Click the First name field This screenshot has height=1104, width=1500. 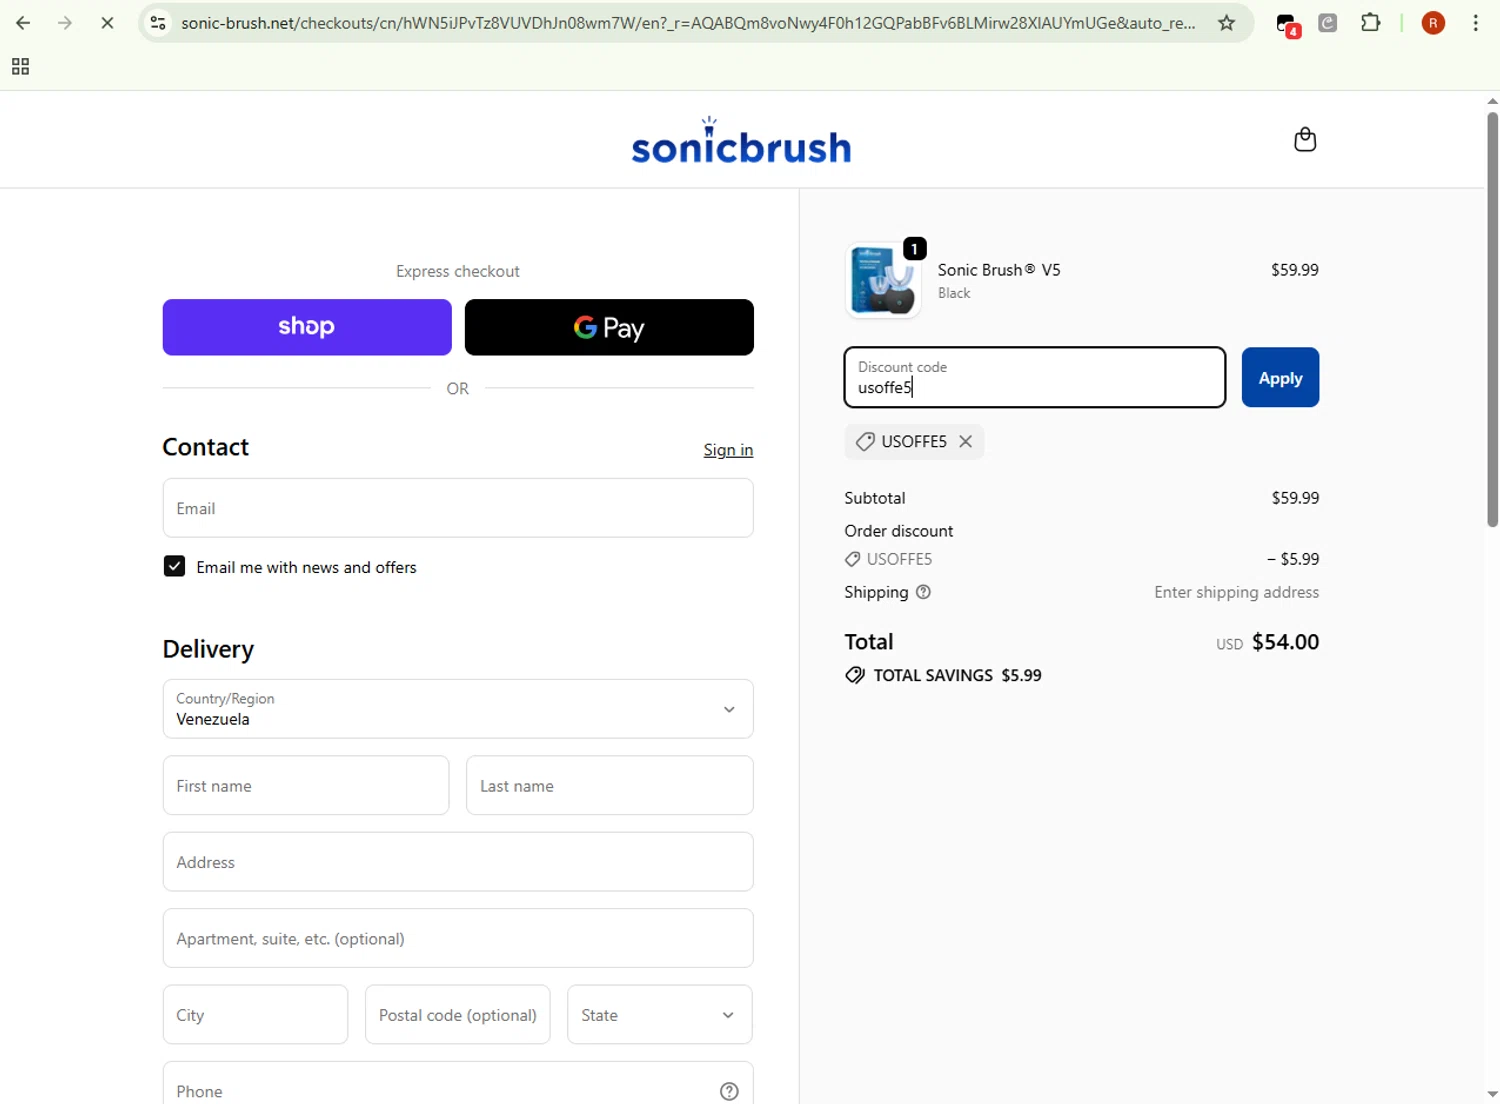tap(306, 785)
